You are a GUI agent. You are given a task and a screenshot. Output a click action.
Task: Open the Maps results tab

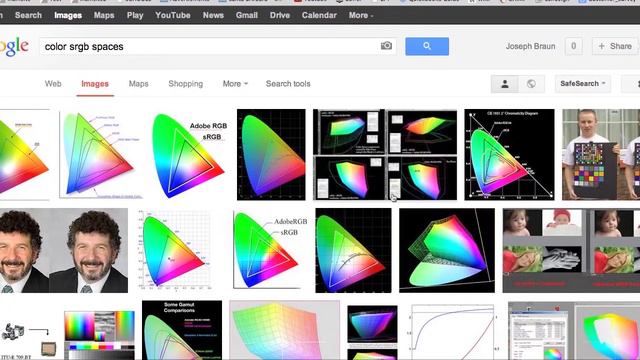click(138, 84)
